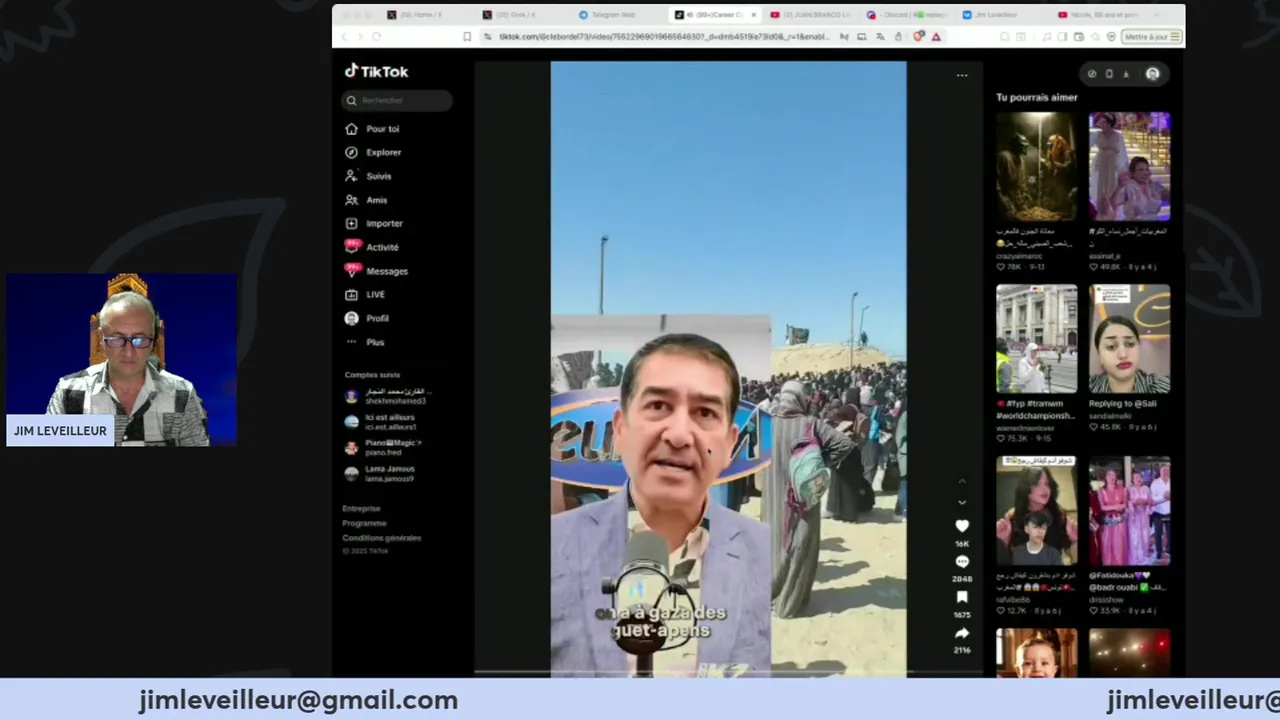Viewport: 1280px width, 720px height.
Task: Click the Programme footer link
Action: pos(364,523)
